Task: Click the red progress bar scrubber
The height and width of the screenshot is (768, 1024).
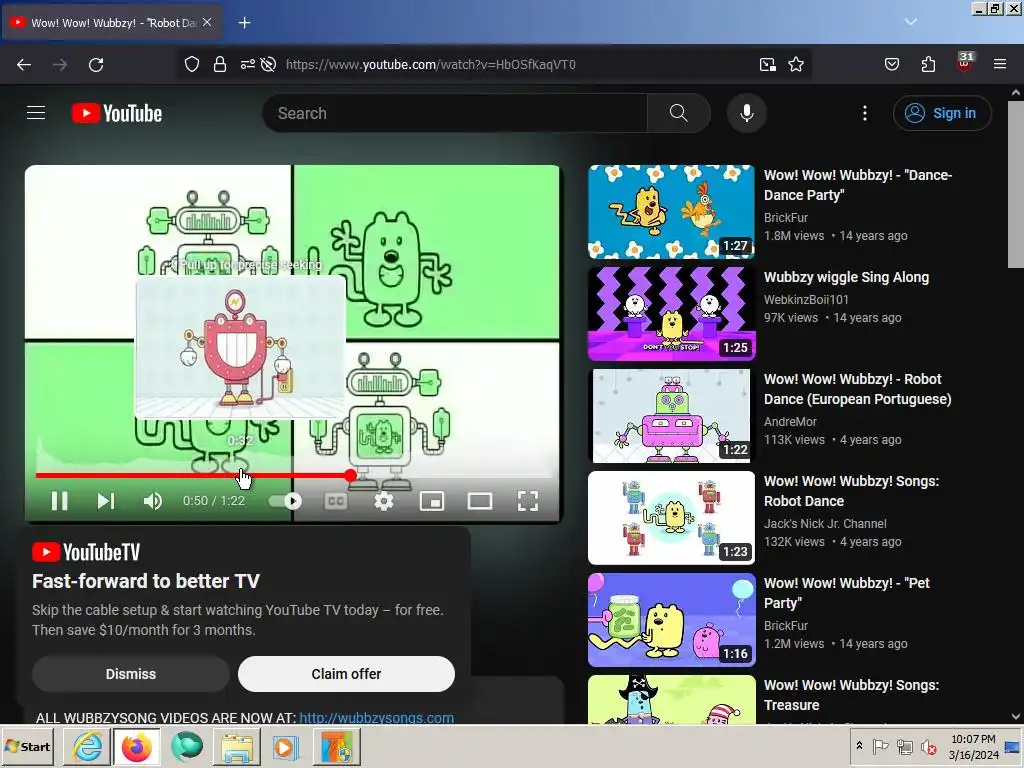Action: [x=351, y=475]
